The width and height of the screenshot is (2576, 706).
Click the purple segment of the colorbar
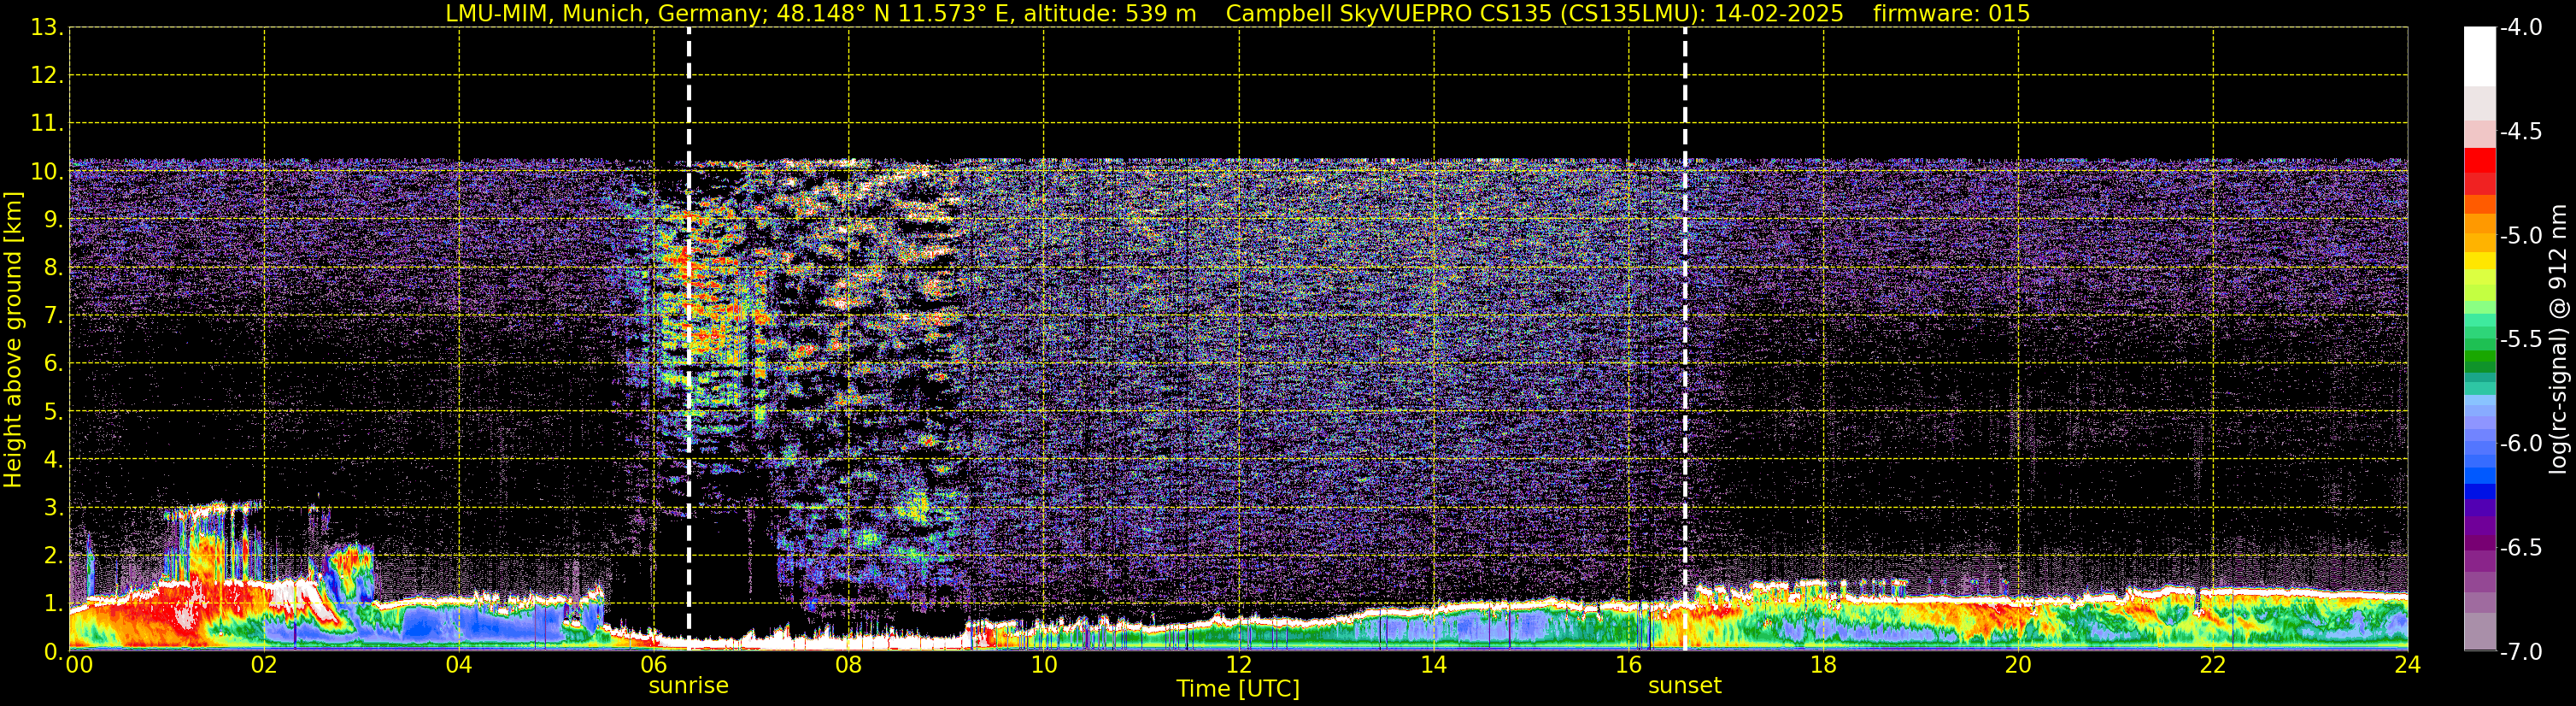point(2480,525)
